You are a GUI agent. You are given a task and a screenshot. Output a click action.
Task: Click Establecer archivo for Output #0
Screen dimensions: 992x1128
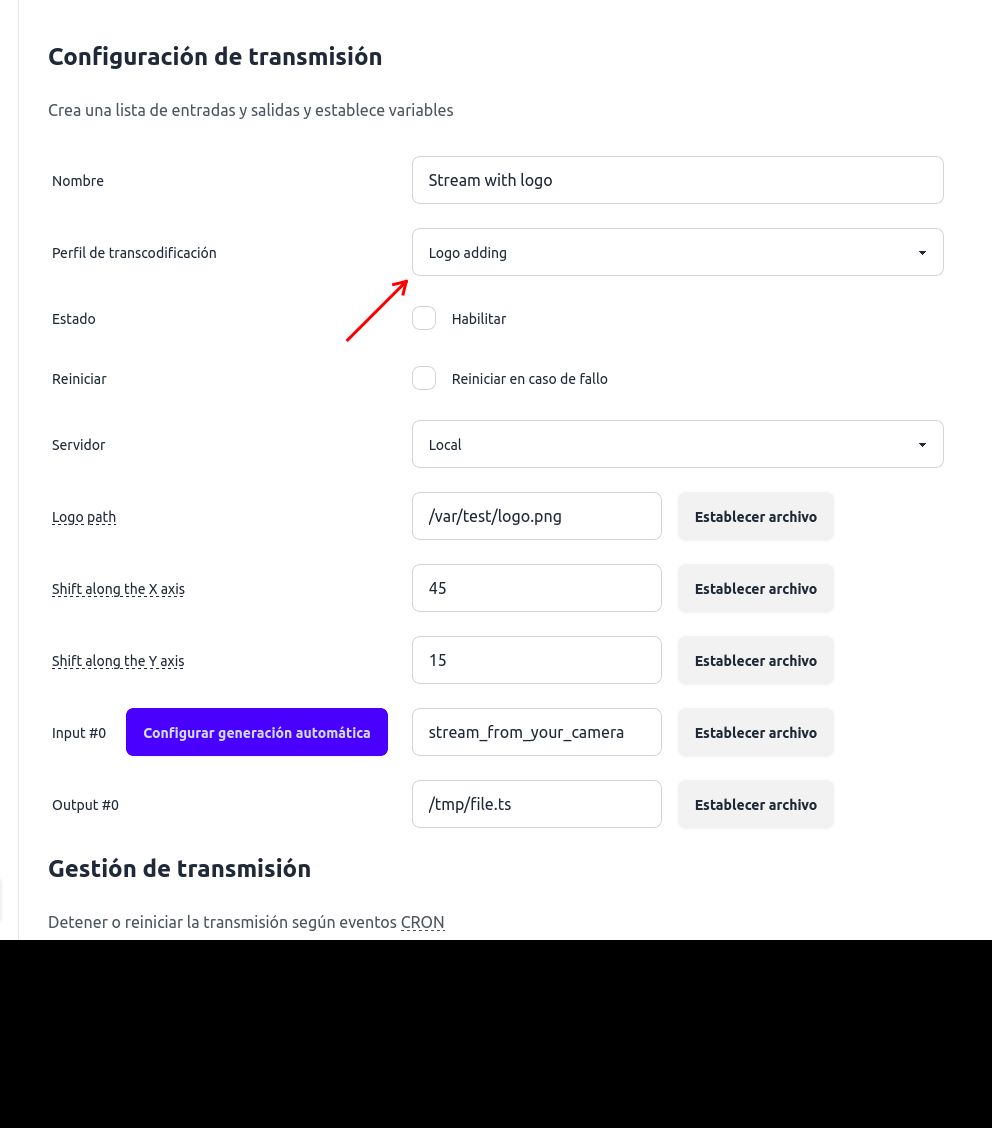pos(755,804)
